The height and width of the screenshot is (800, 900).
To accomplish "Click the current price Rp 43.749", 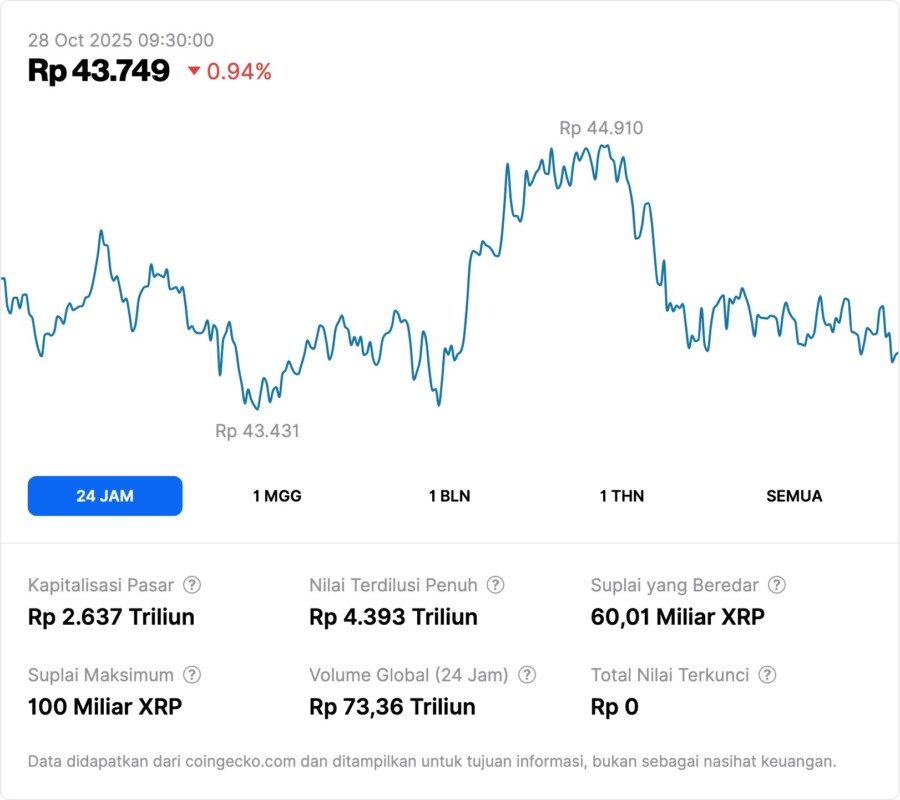I will point(99,71).
